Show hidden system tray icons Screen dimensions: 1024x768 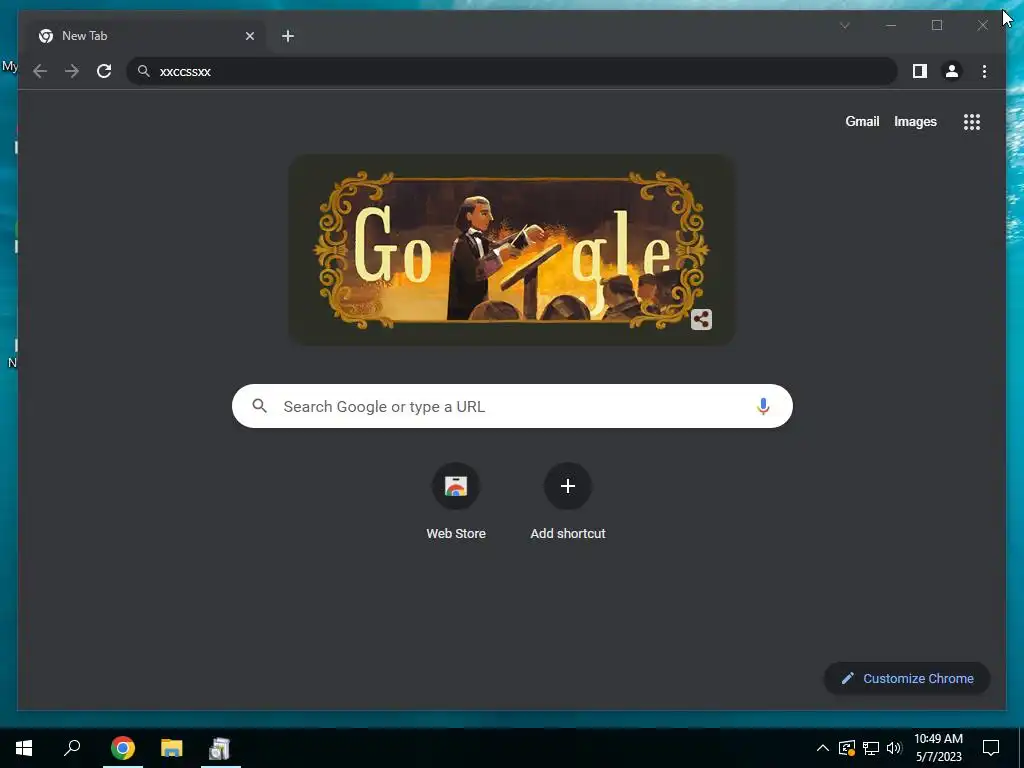click(823, 748)
